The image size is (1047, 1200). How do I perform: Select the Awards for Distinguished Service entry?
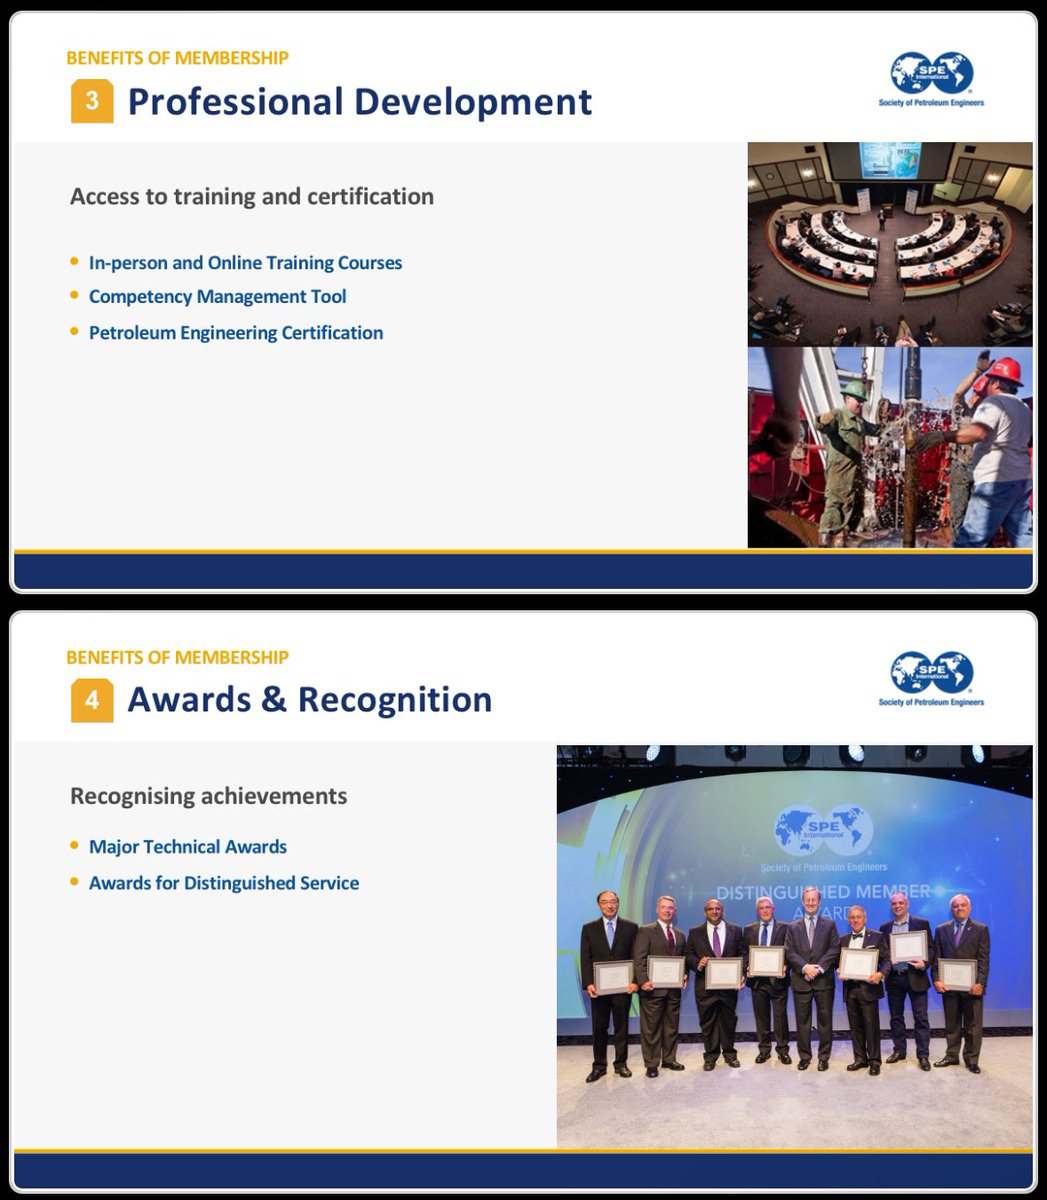pyautogui.click(x=223, y=882)
